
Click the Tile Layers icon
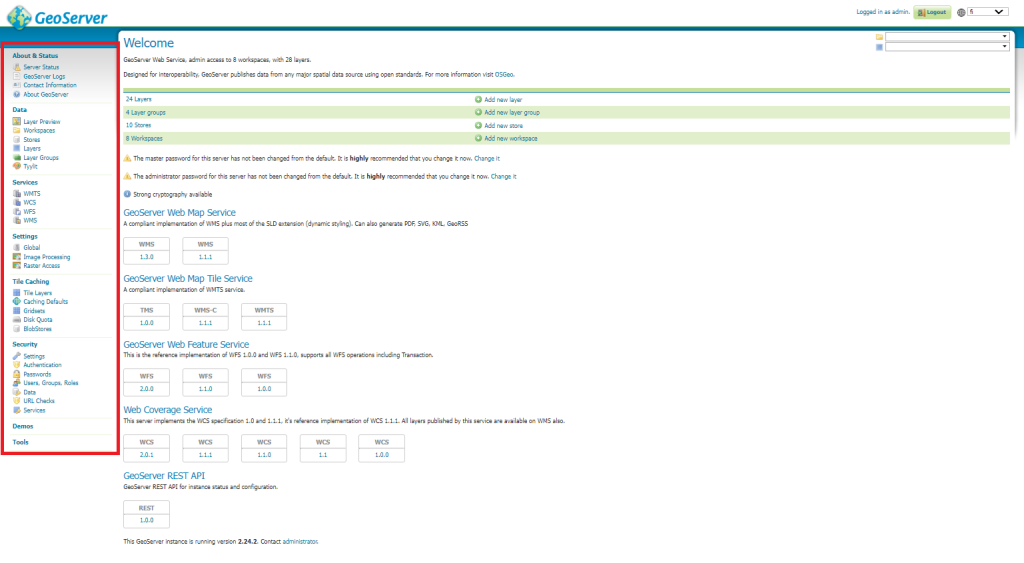click(x=17, y=293)
